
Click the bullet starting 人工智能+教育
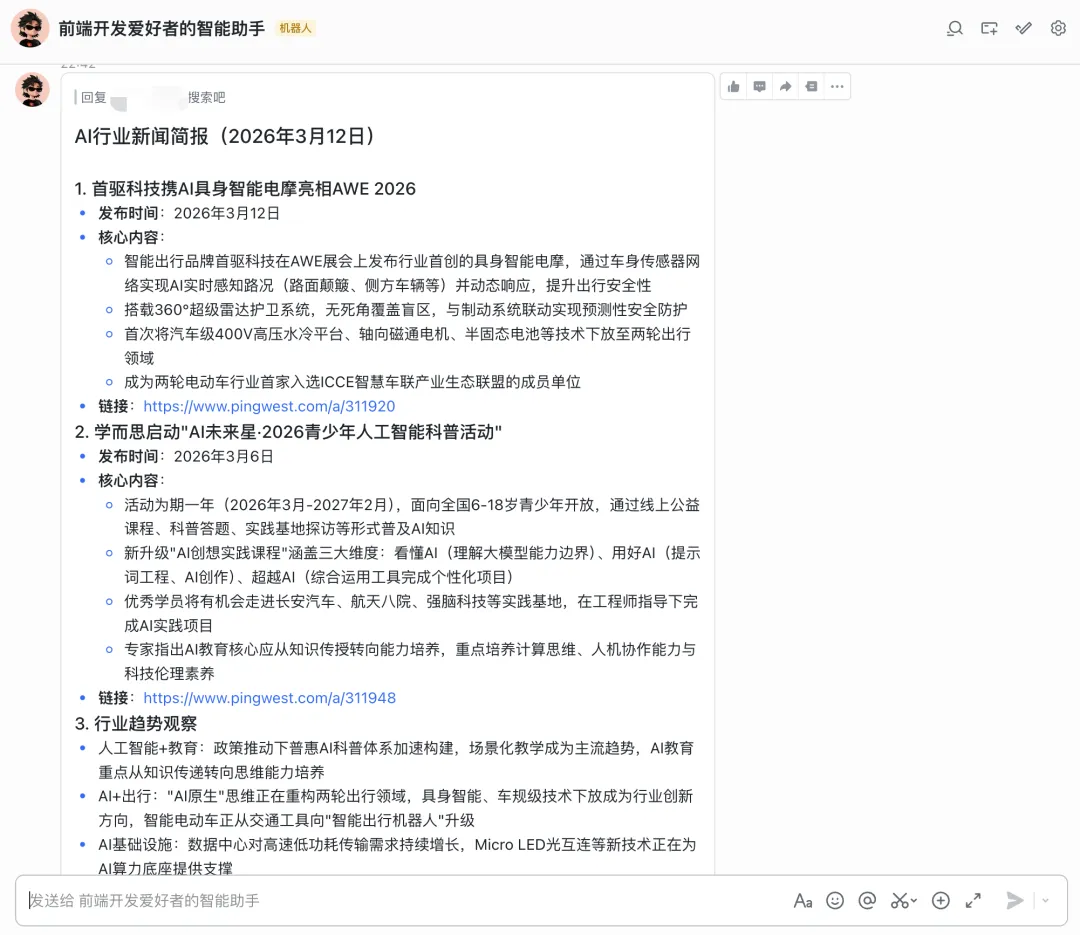(x=396, y=760)
